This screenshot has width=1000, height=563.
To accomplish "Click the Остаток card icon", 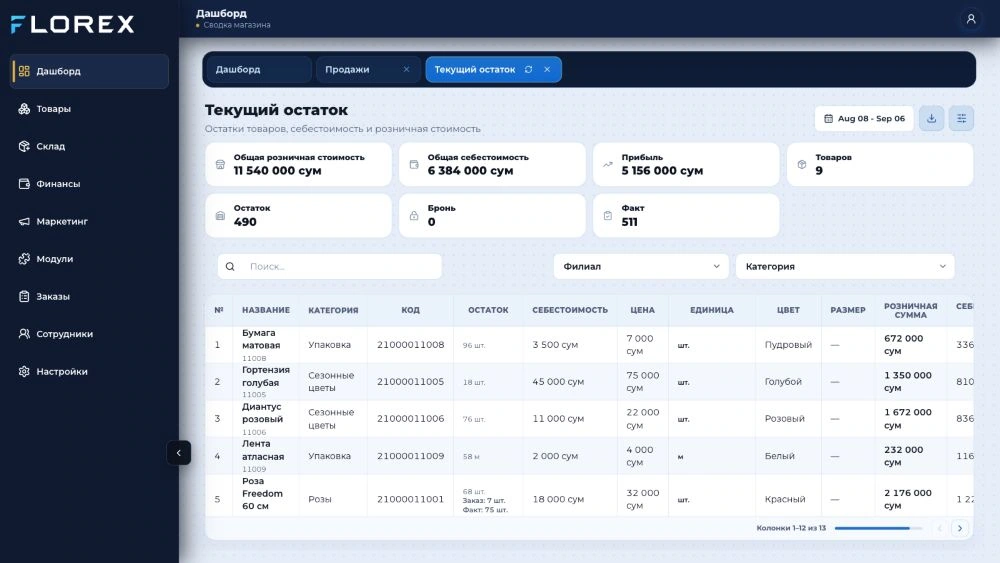I will pos(220,216).
